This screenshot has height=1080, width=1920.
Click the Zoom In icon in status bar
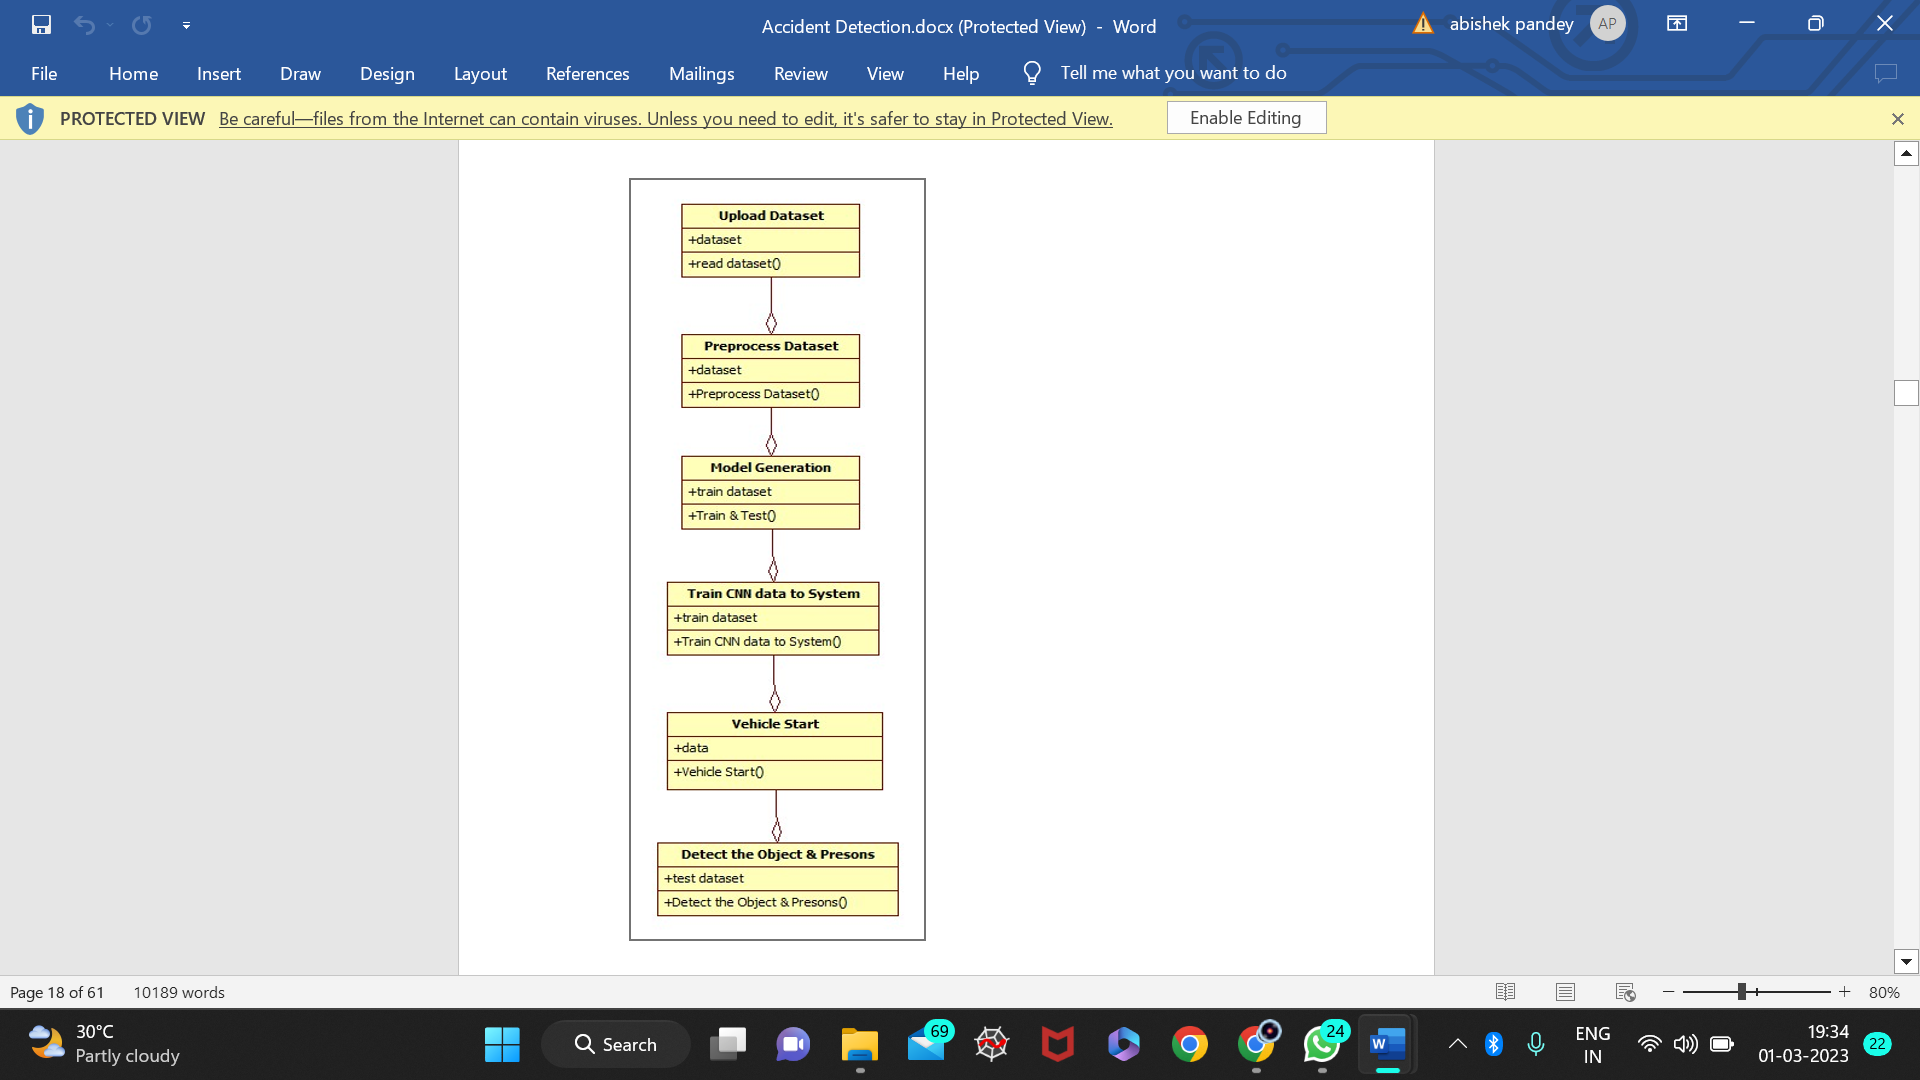coord(1845,992)
